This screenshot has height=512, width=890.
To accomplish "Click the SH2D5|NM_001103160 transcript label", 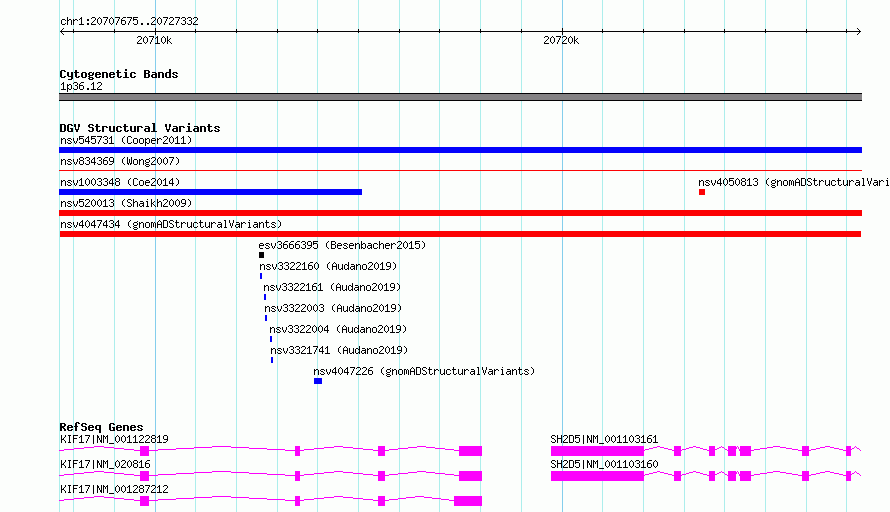I will click(x=604, y=464).
